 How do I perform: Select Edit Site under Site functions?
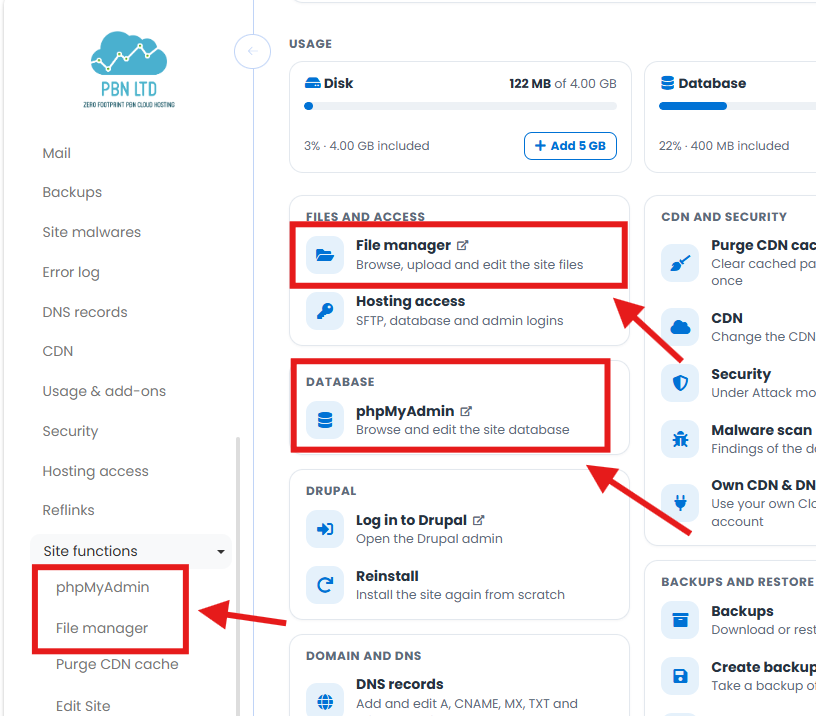tap(83, 706)
